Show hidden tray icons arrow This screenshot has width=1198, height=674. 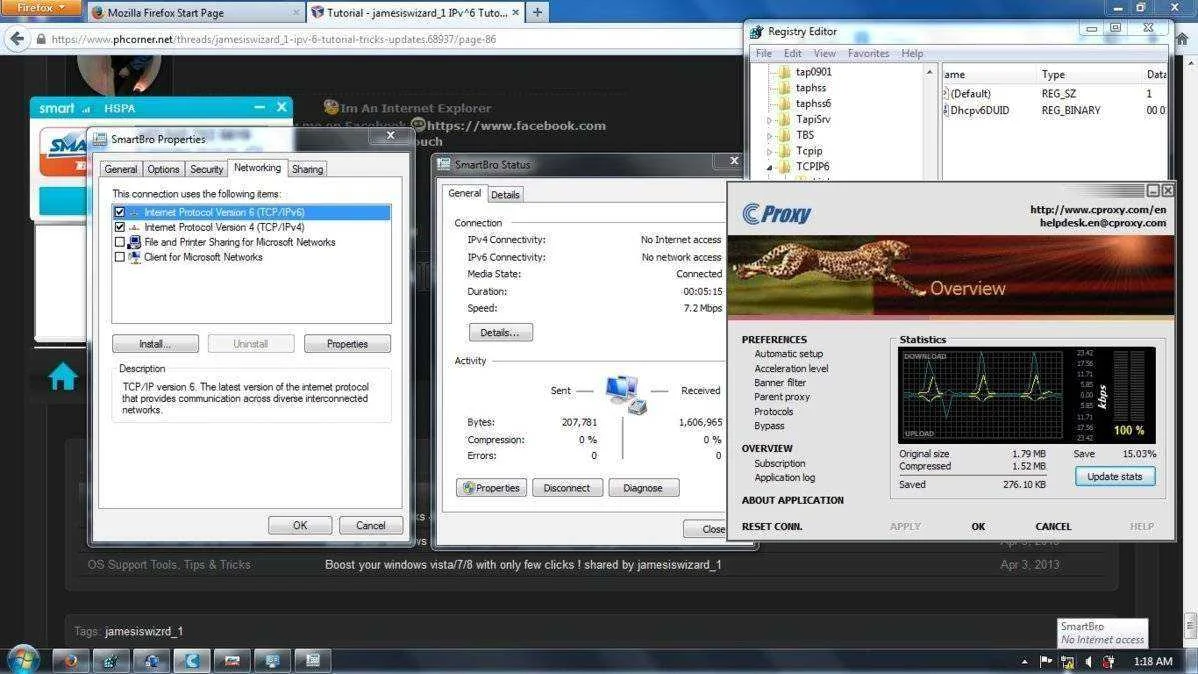[1024, 662]
